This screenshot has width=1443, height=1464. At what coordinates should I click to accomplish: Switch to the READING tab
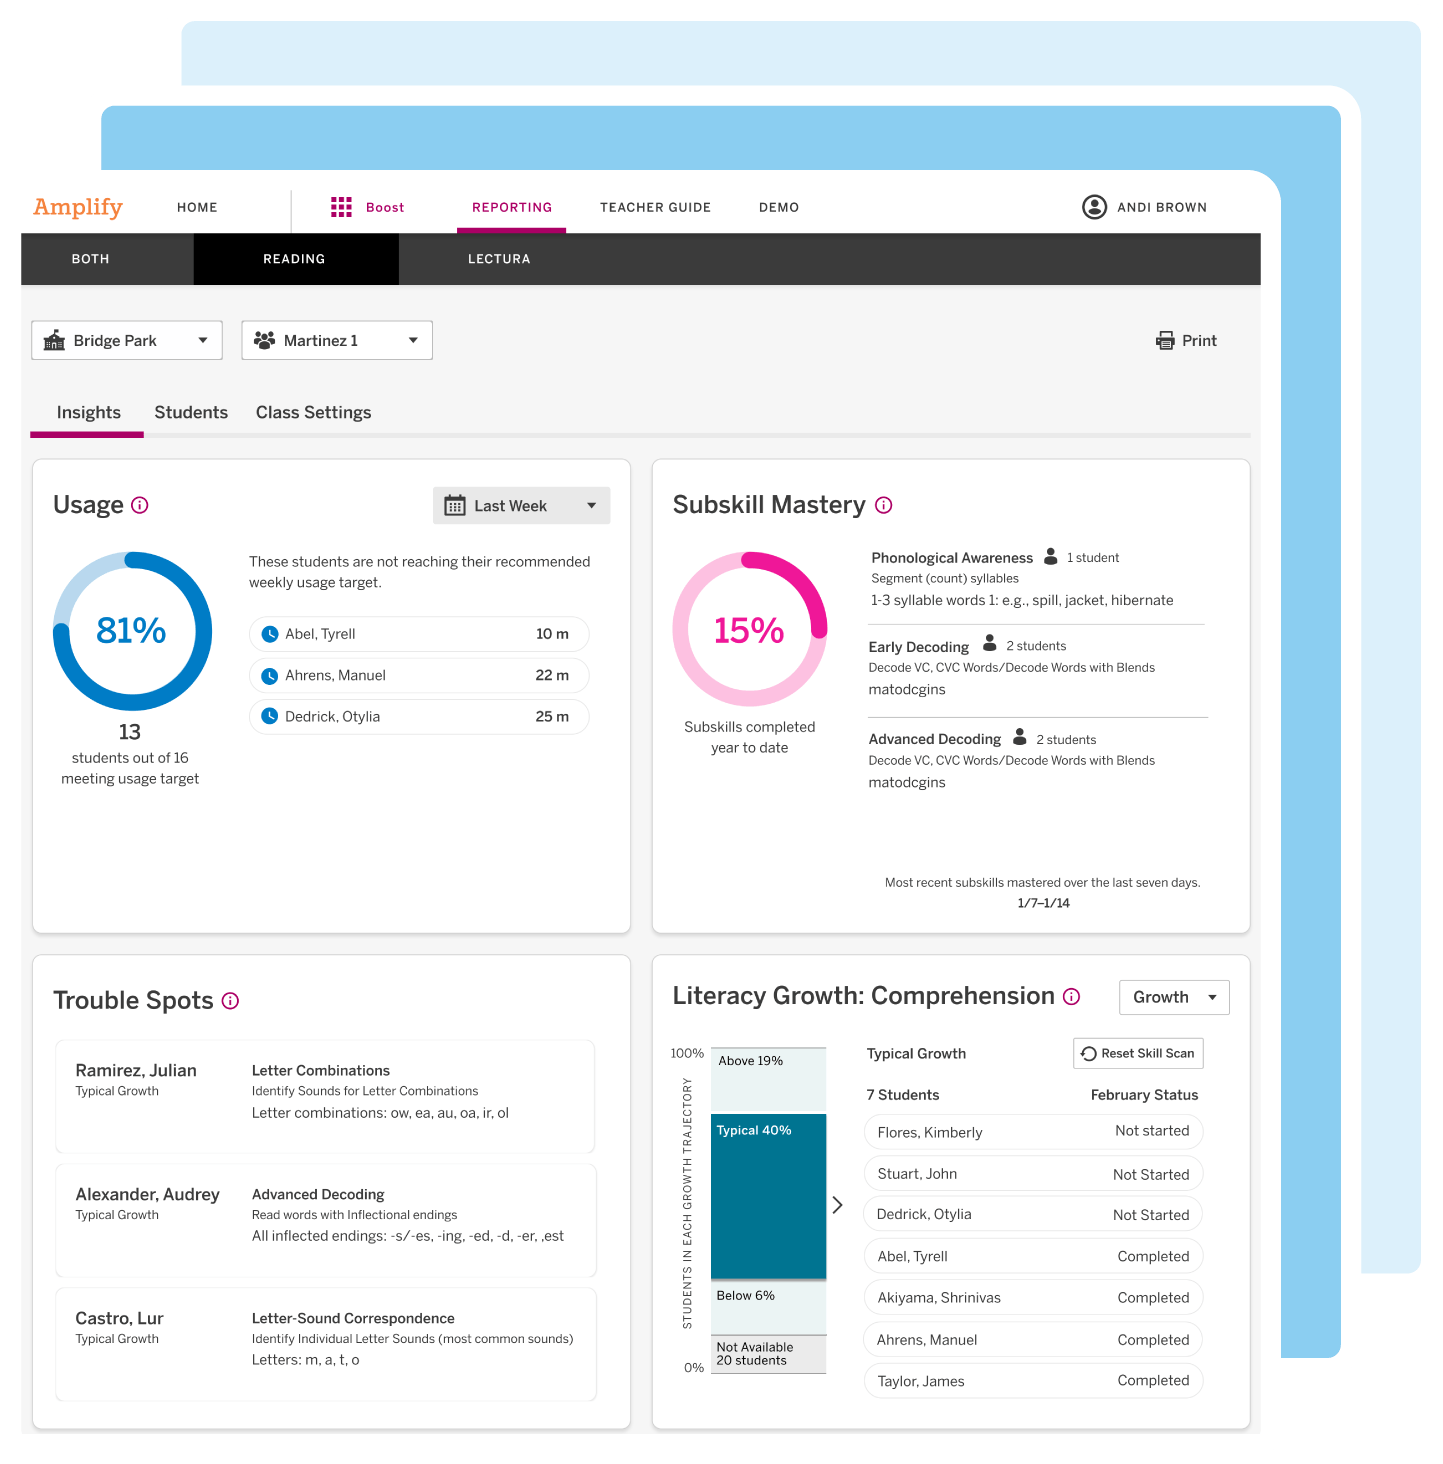[294, 259]
